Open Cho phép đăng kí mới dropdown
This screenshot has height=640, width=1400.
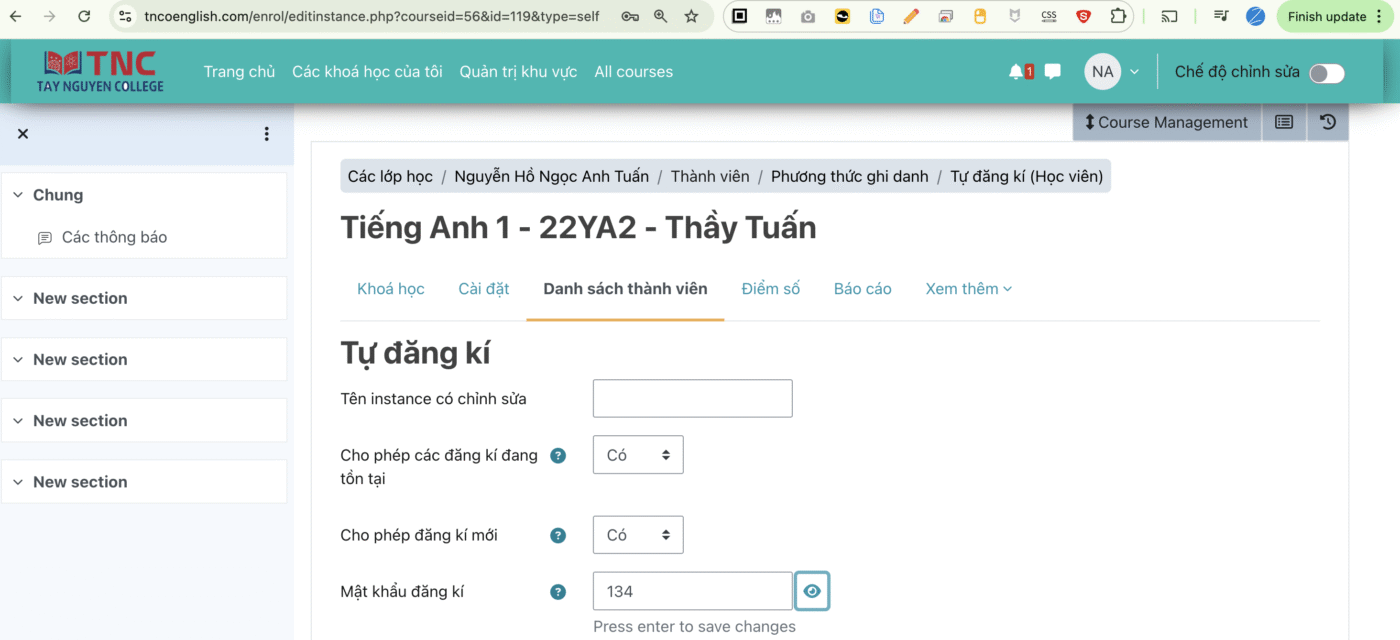coord(638,535)
